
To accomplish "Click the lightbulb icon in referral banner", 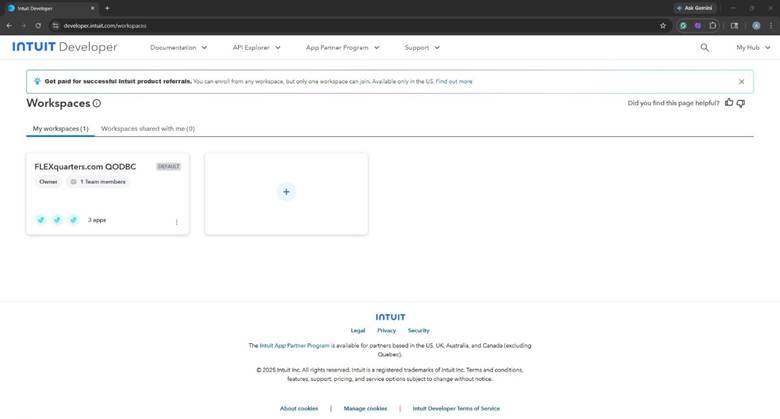I will coord(37,81).
